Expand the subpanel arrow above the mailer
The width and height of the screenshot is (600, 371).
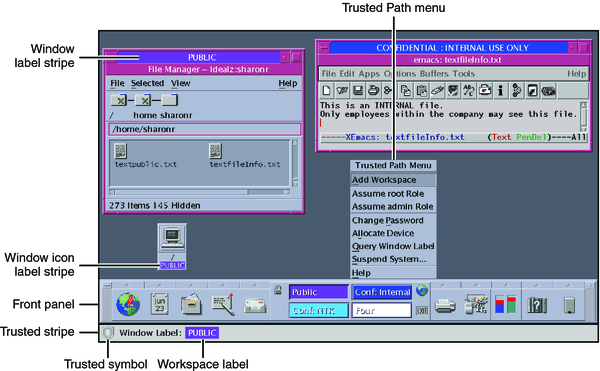(x=255, y=285)
